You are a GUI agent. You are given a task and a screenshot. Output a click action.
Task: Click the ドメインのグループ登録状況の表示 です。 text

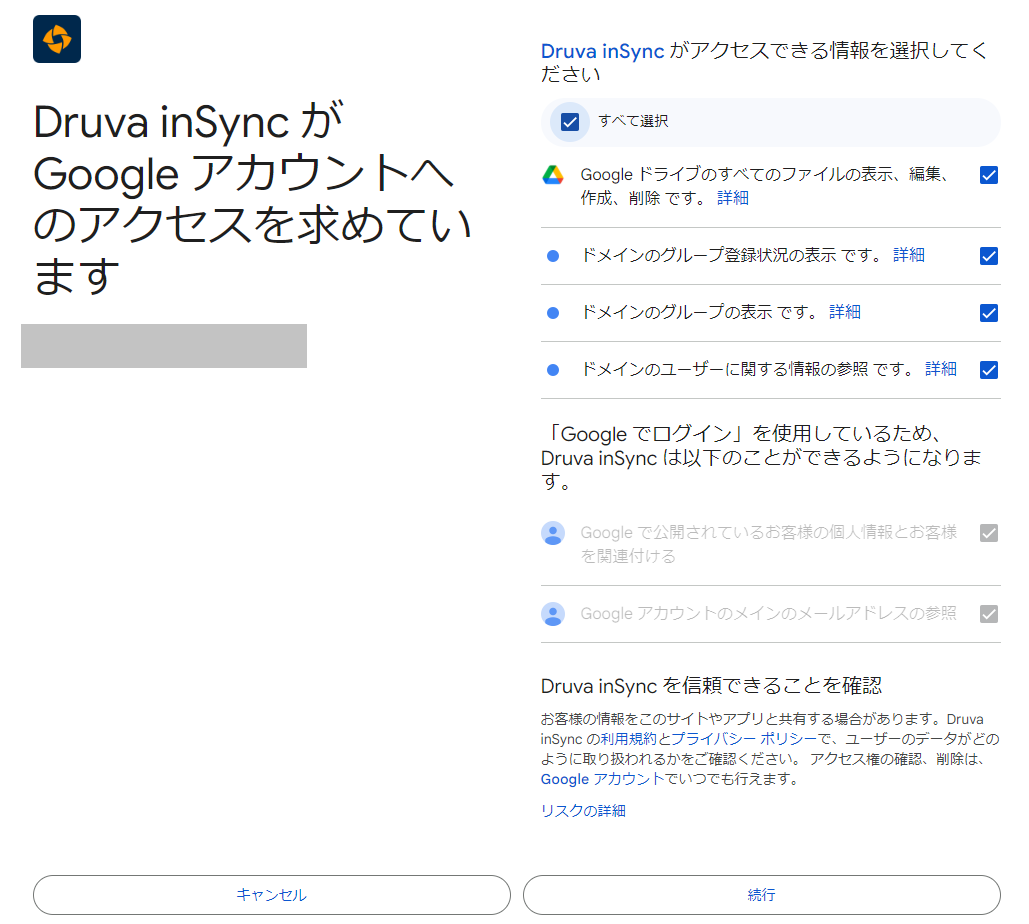(731, 255)
